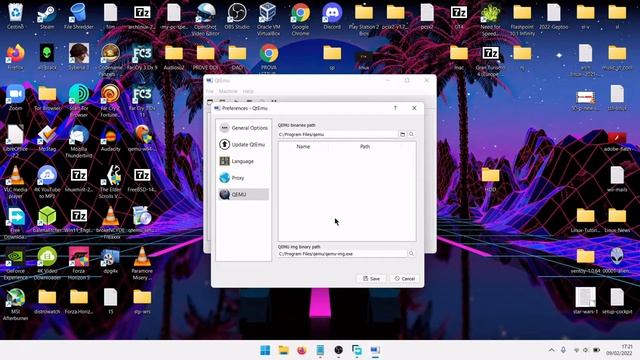640x360 pixels.
Task: Select Mozilla Thunderbird desktop shortcut
Action: tap(78, 142)
